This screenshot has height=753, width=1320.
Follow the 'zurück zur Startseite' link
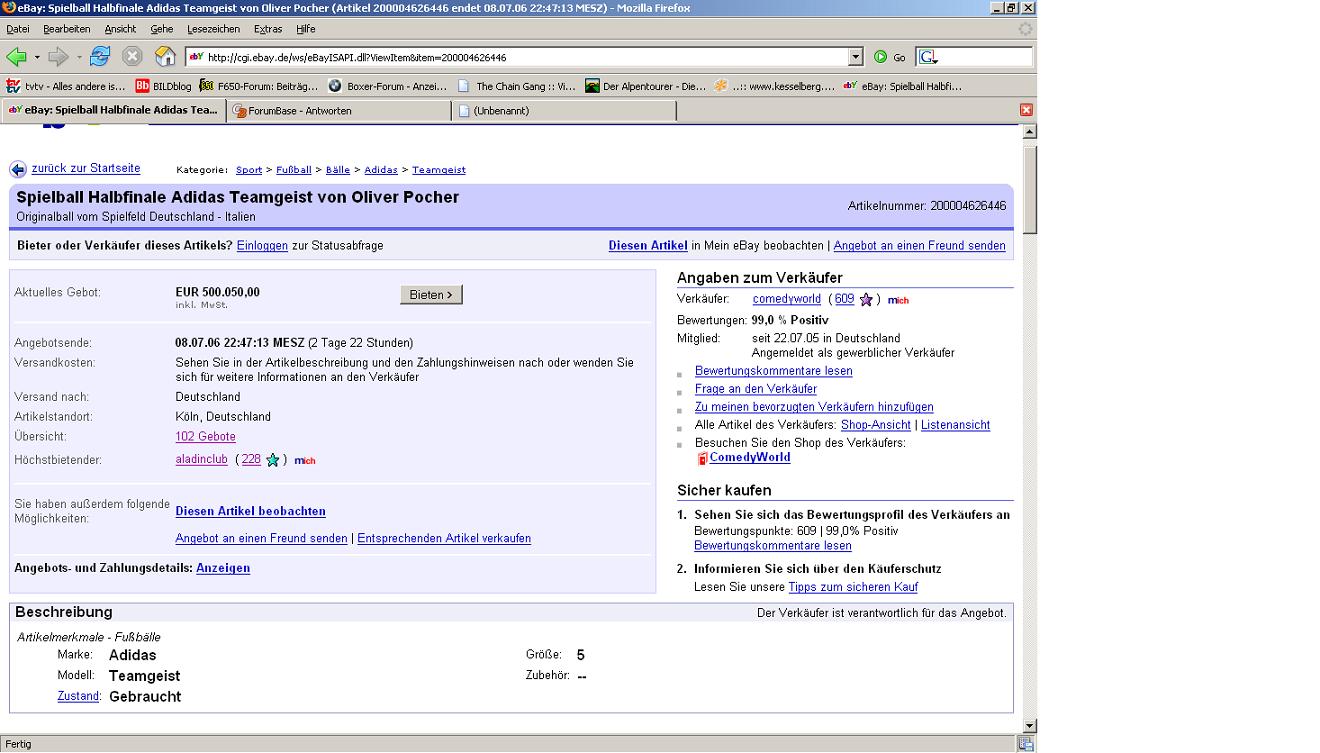86,168
